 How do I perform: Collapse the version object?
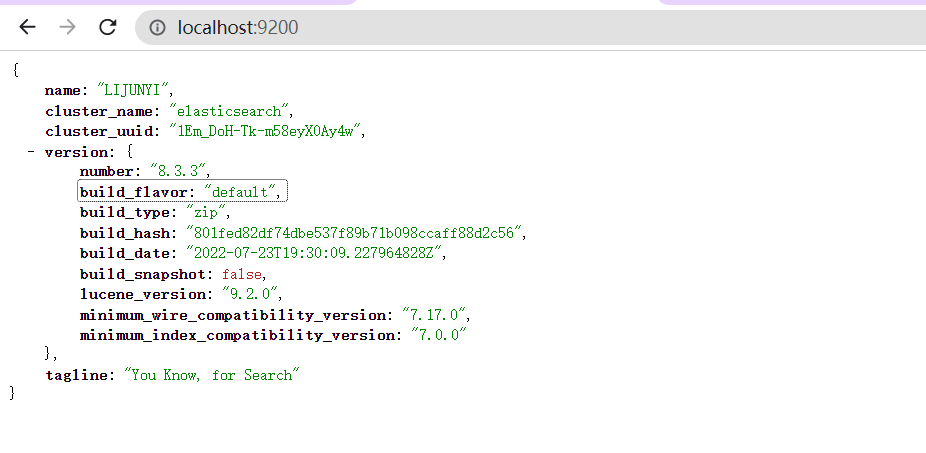(x=31, y=151)
